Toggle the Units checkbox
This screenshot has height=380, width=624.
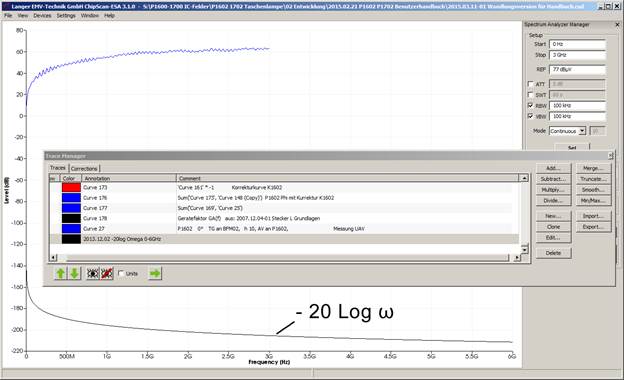coord(121,273)
